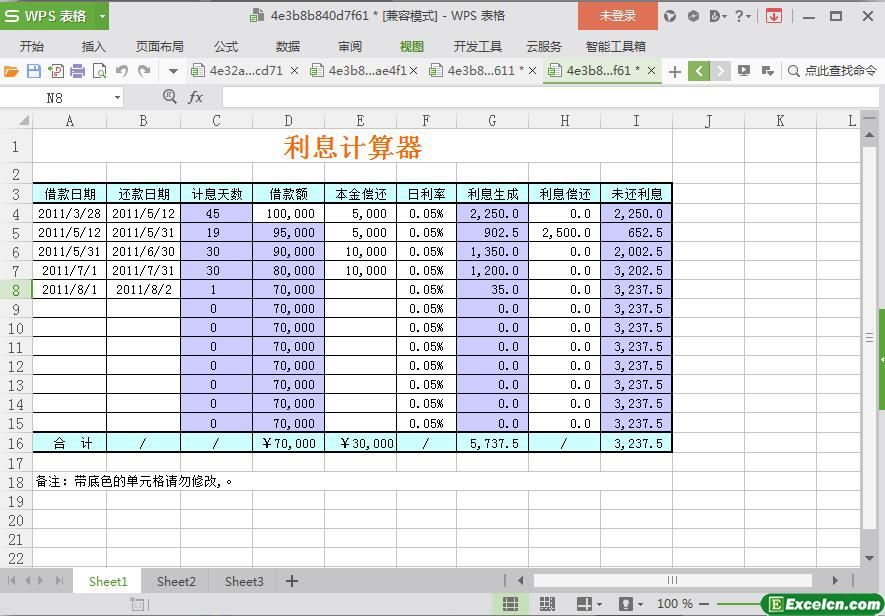
Task: Click the red download arrow icon
Action: tap(774, 16)
